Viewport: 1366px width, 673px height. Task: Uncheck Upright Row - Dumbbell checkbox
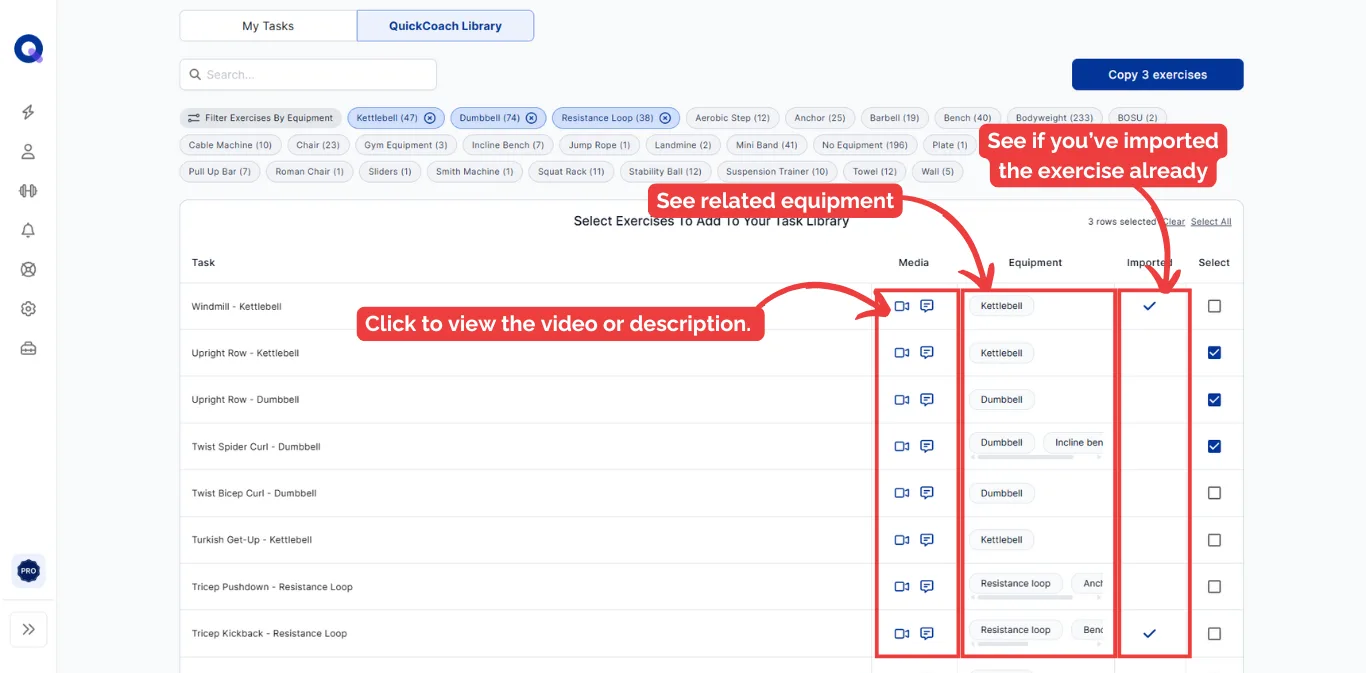click(1214, 399)
